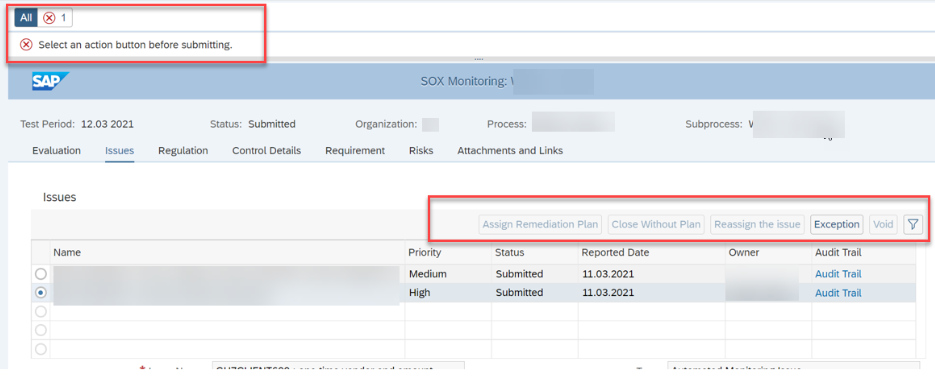Open Attachments and Links tab
Viewport: 935px width, 377px height.
[510, 150]
